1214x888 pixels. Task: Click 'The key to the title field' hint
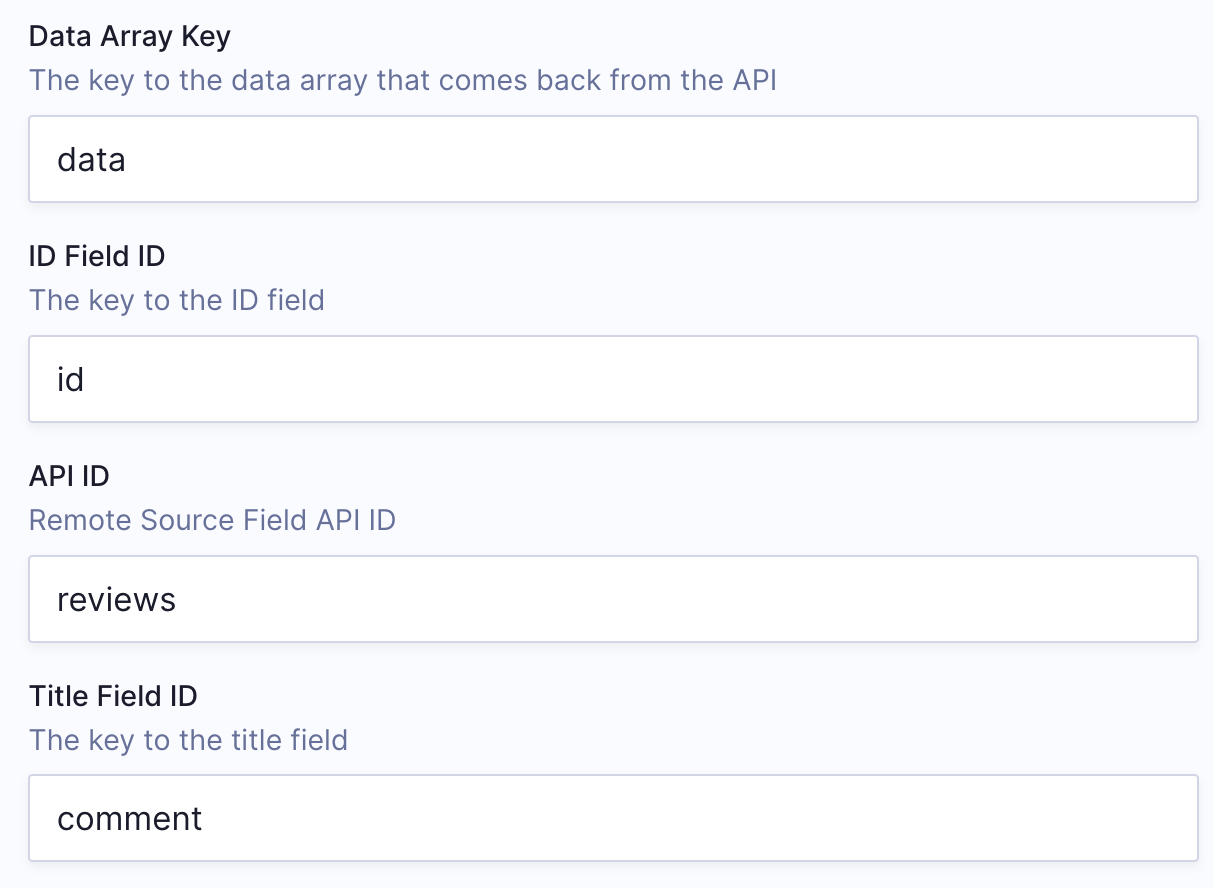[188, 740]
